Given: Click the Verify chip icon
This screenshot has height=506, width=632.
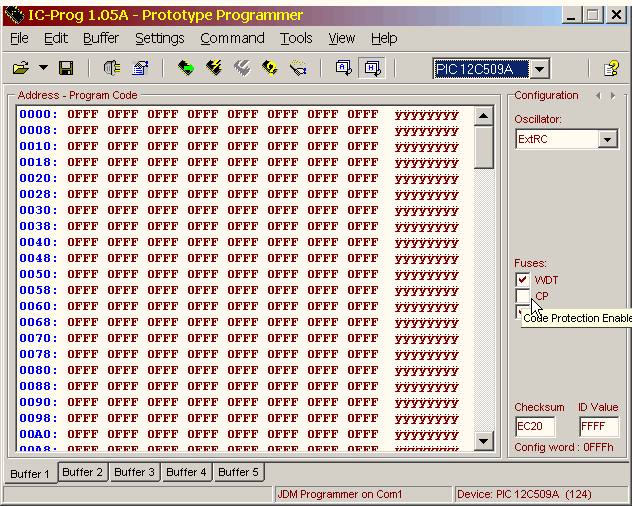Looking at the screenshot, I should click(x=270, y=68).
